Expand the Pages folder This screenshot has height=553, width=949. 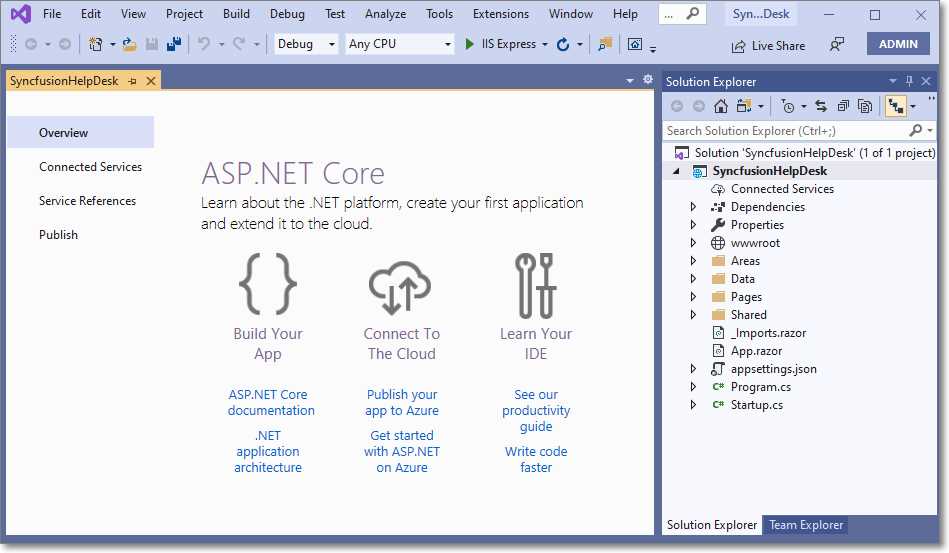coord(694,297)
